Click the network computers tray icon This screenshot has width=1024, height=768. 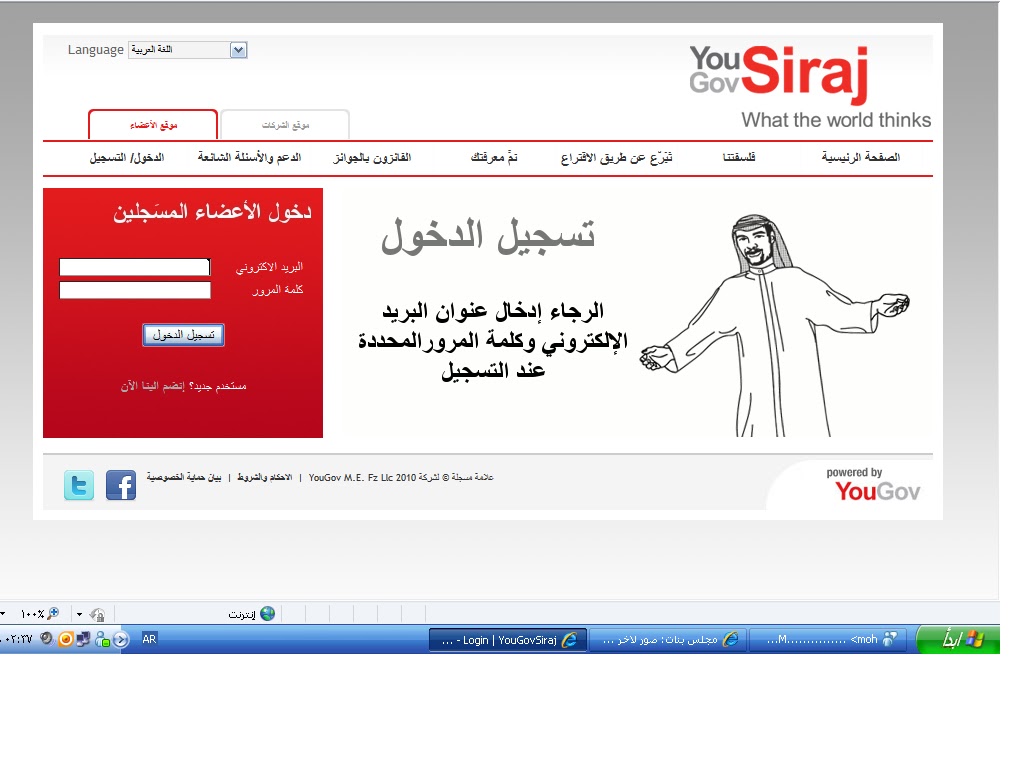coord(84,639)
